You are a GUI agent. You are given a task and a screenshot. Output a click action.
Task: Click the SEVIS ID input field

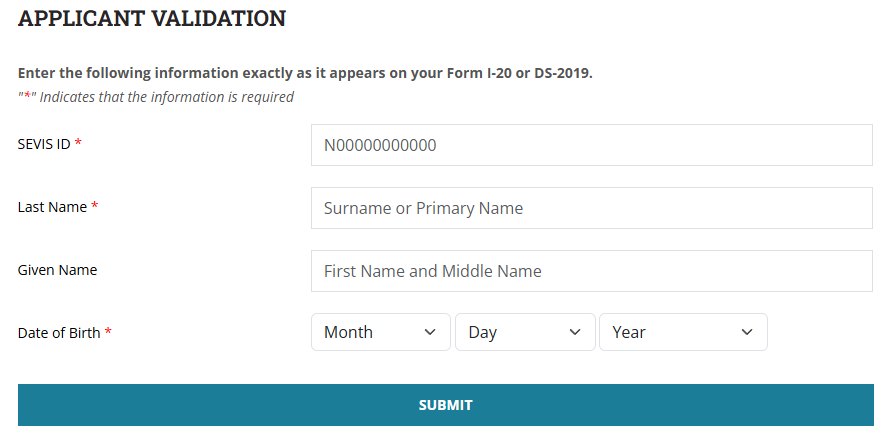[591, 145]
